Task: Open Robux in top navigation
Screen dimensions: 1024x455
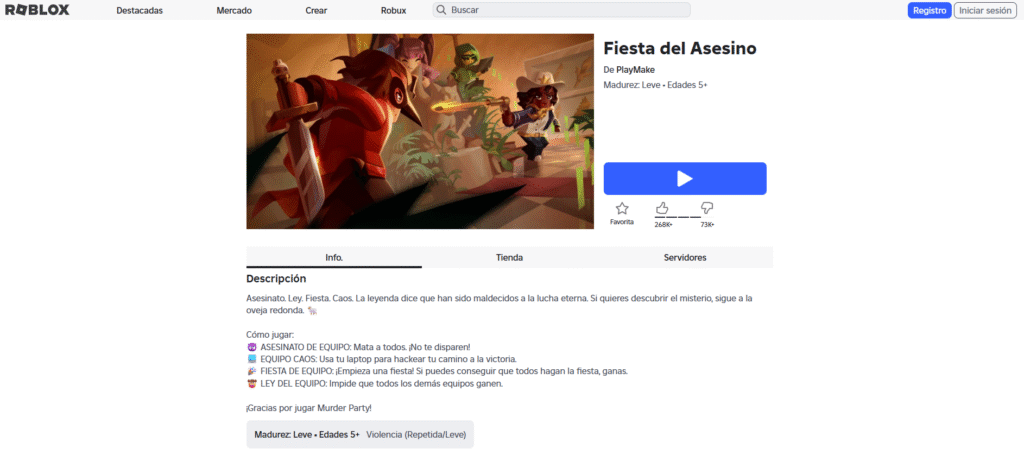Action: pos(393,10)
